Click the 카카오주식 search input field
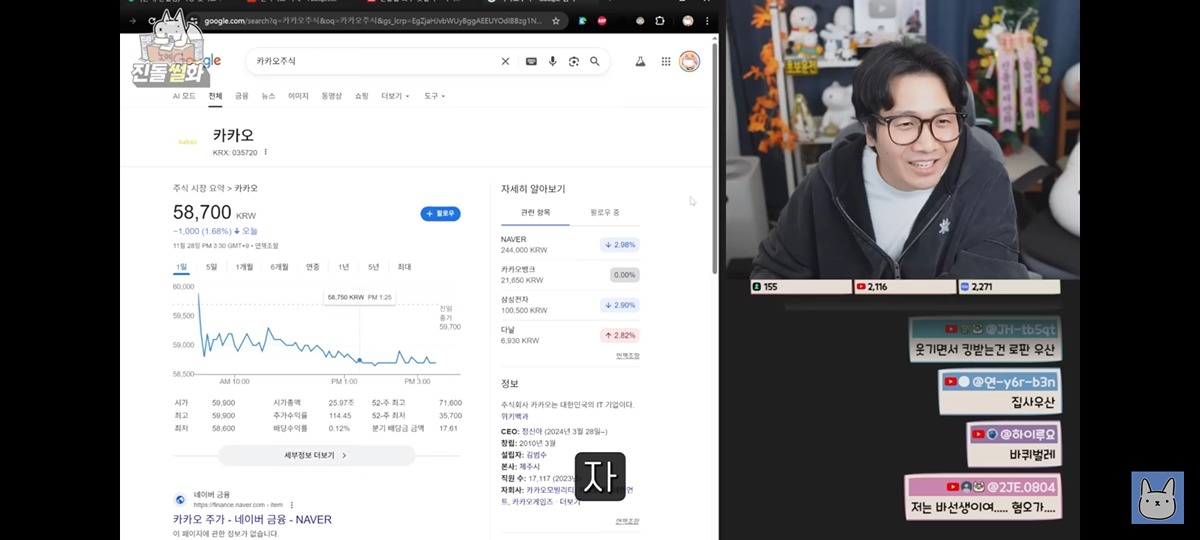Screen dimensions: 1200x540 tap(370, 61)
